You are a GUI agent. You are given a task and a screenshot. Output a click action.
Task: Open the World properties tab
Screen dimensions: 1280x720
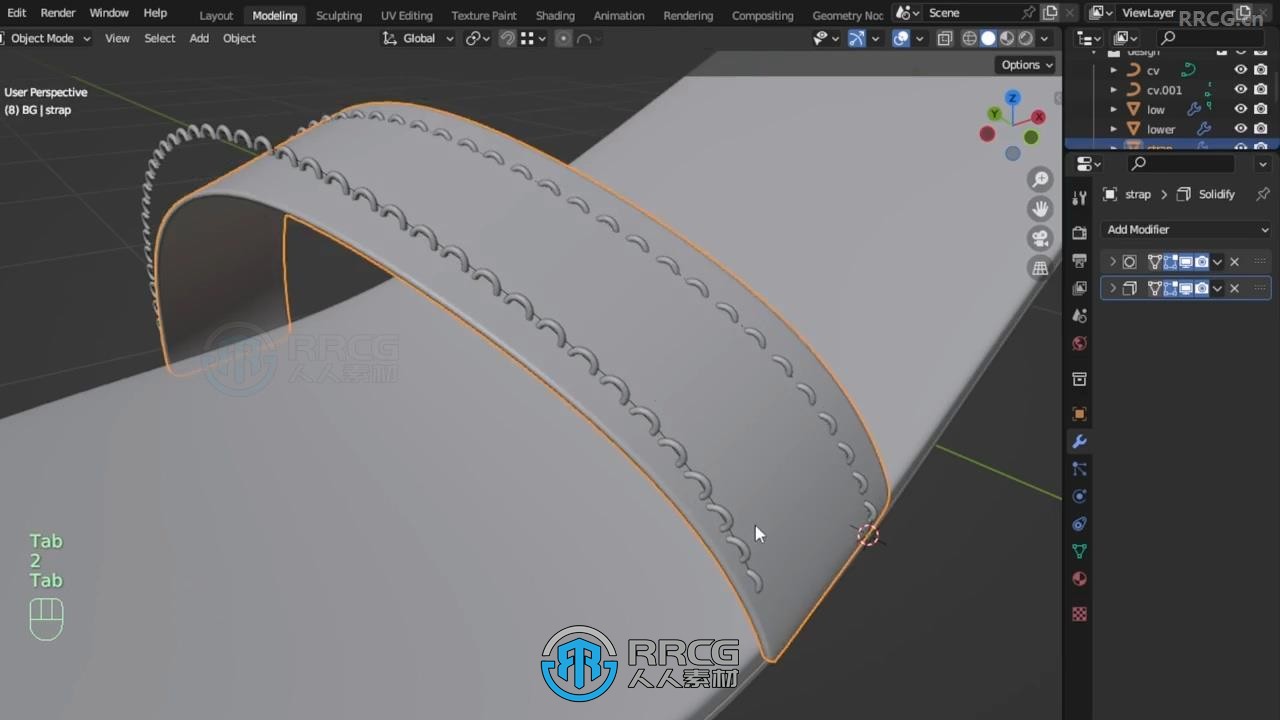(x=1079, y=344)
